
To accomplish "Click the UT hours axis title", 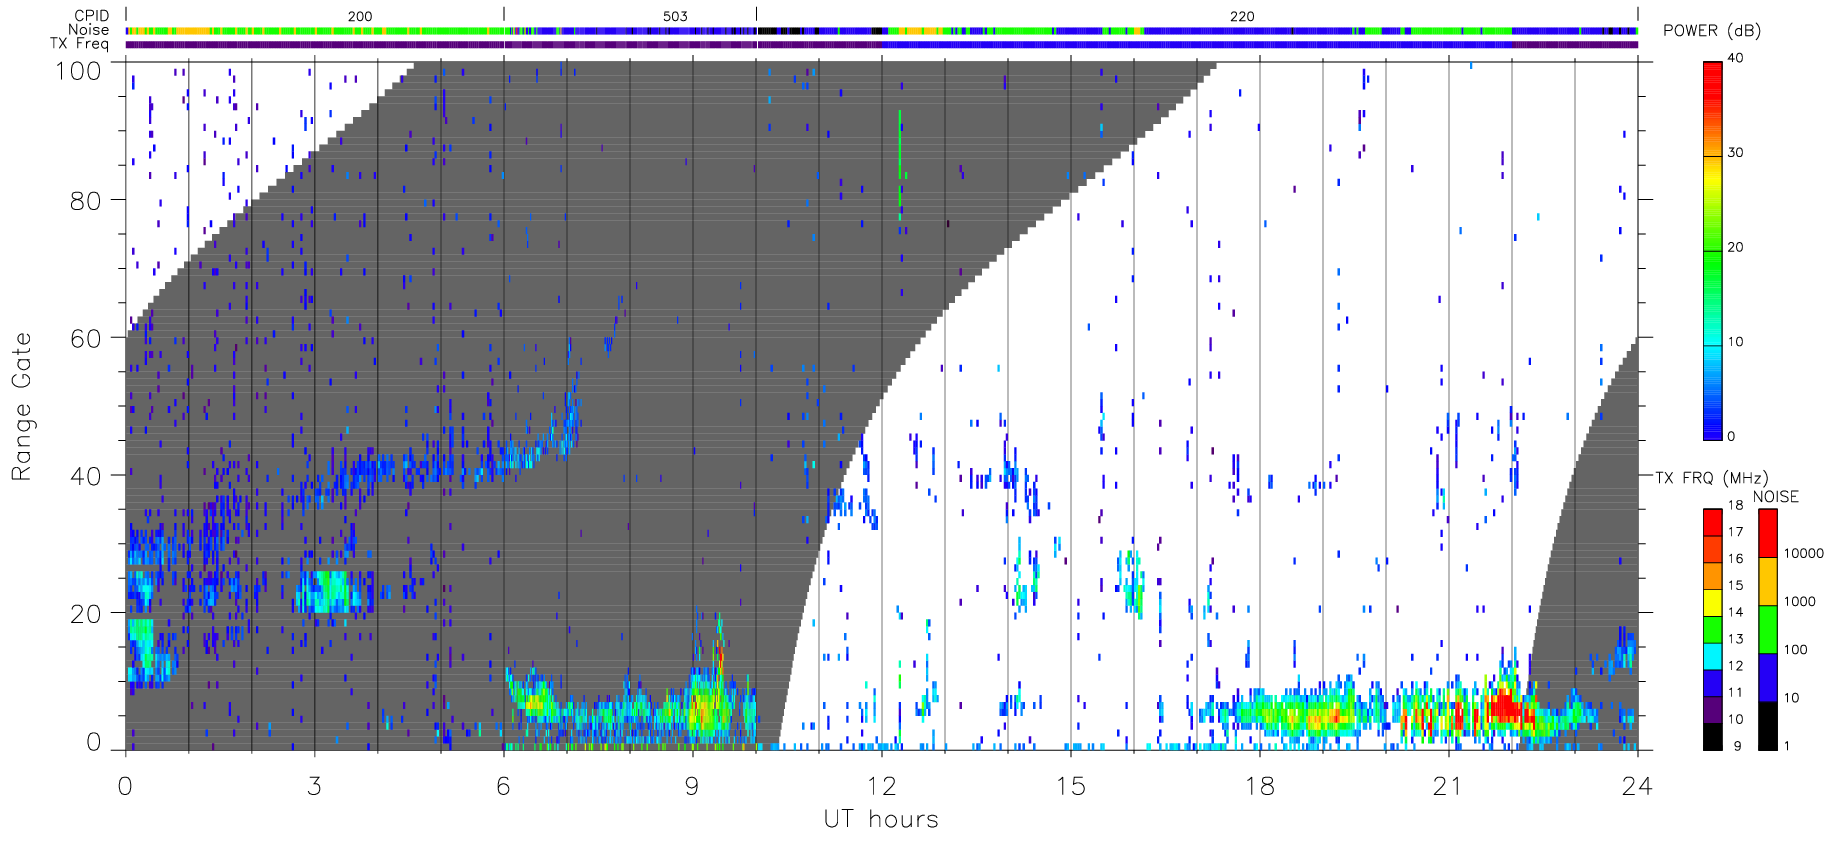I will coord(881,820).
